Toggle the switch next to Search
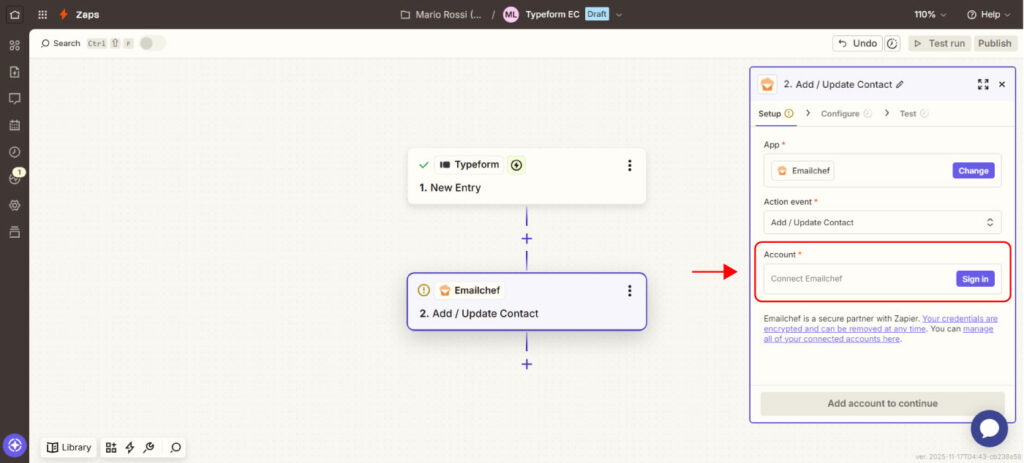1024x463 pixels. (x=152, y=43)
